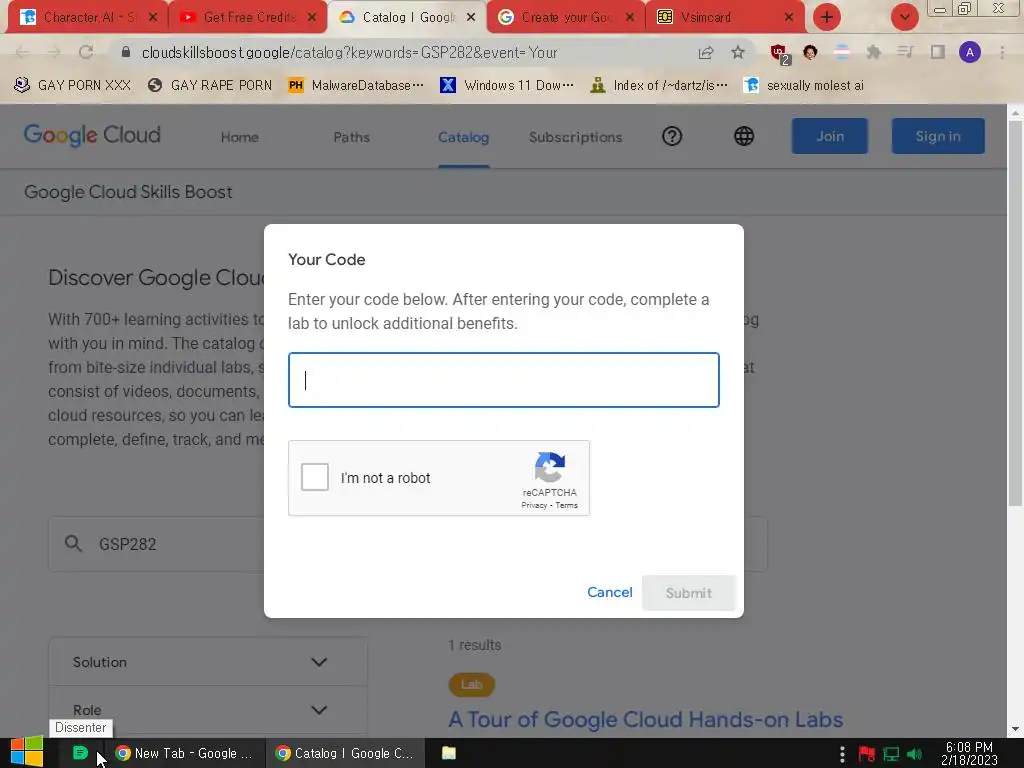Click the 1 results text

pos(475,645)
